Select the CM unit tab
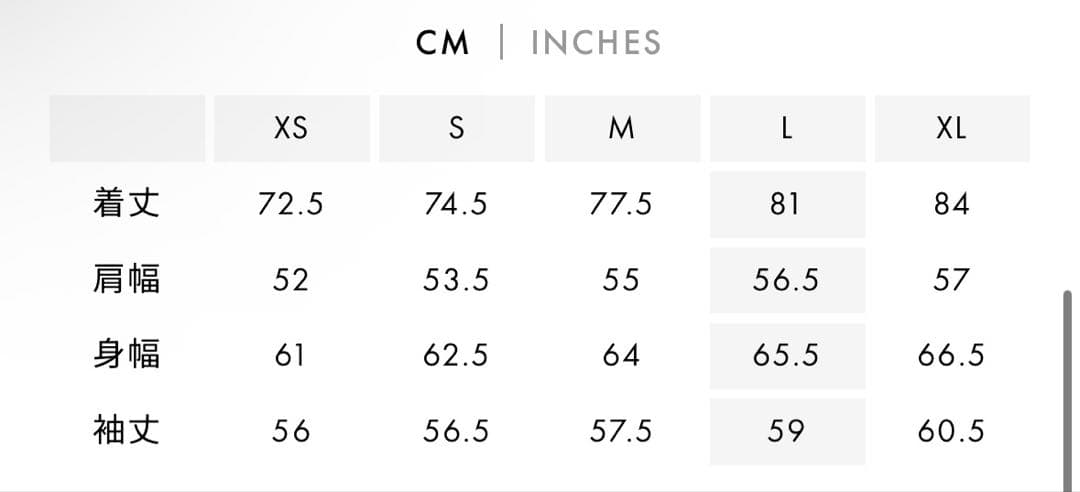 [x=443, y=43]
